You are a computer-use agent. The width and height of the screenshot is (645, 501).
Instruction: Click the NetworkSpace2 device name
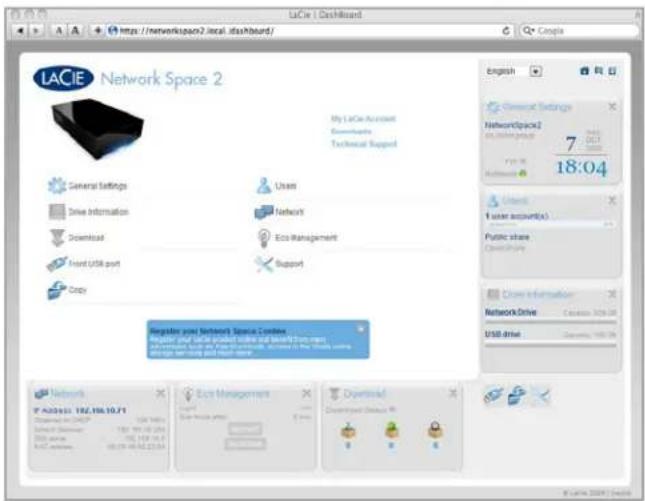click(513, 125)
